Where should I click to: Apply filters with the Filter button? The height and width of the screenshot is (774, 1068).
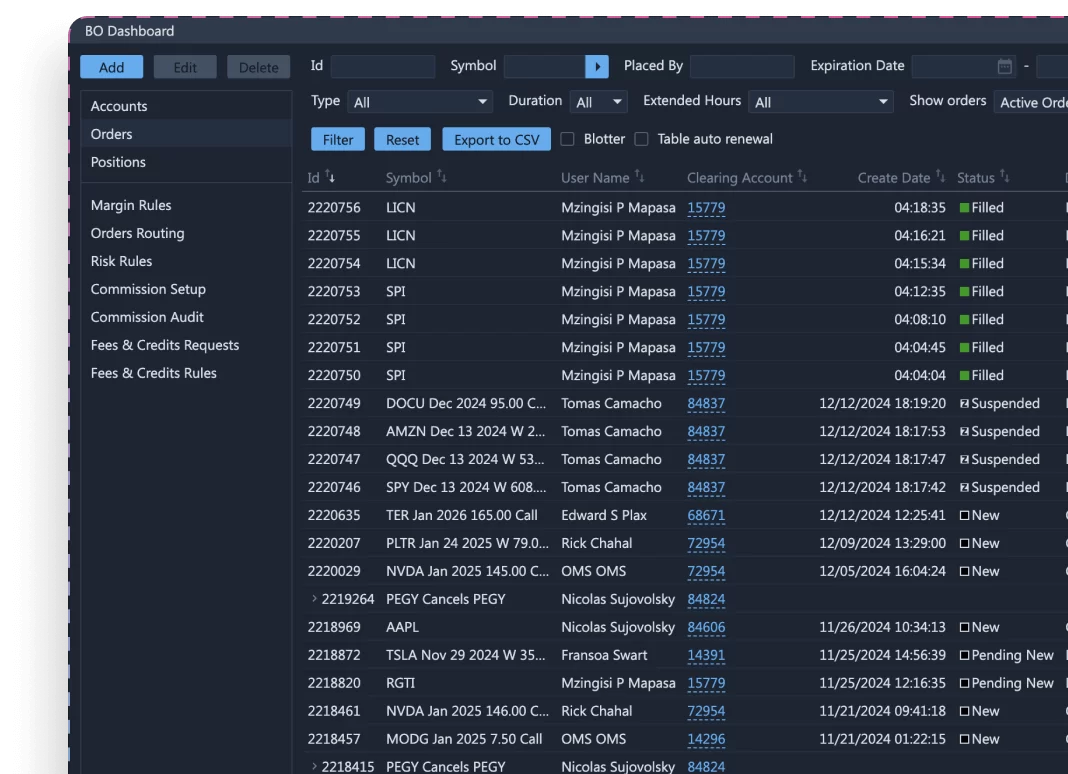338,139
